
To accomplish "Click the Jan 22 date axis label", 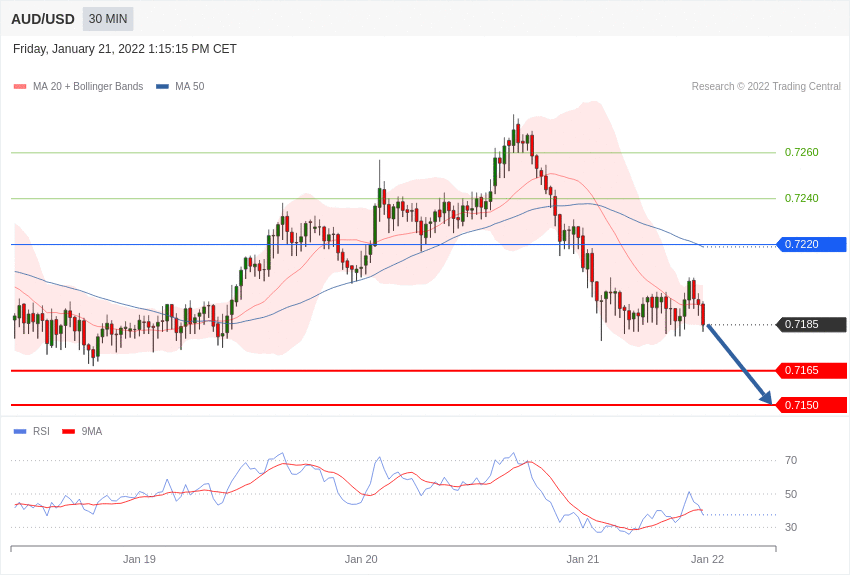I will (x=707, y=559).
